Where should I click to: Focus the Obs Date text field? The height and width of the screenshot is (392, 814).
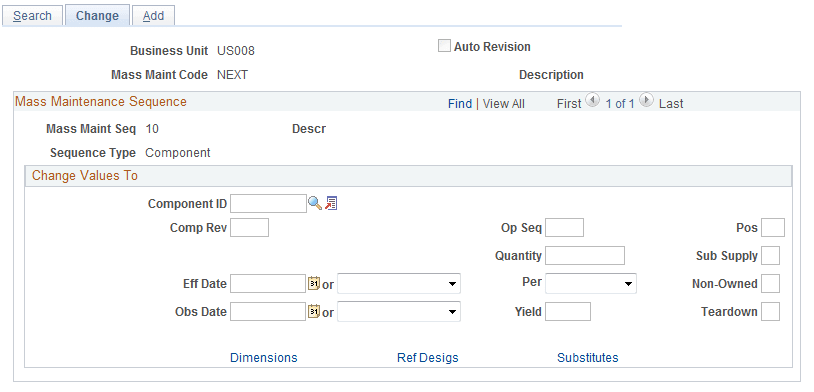[268, 312]
